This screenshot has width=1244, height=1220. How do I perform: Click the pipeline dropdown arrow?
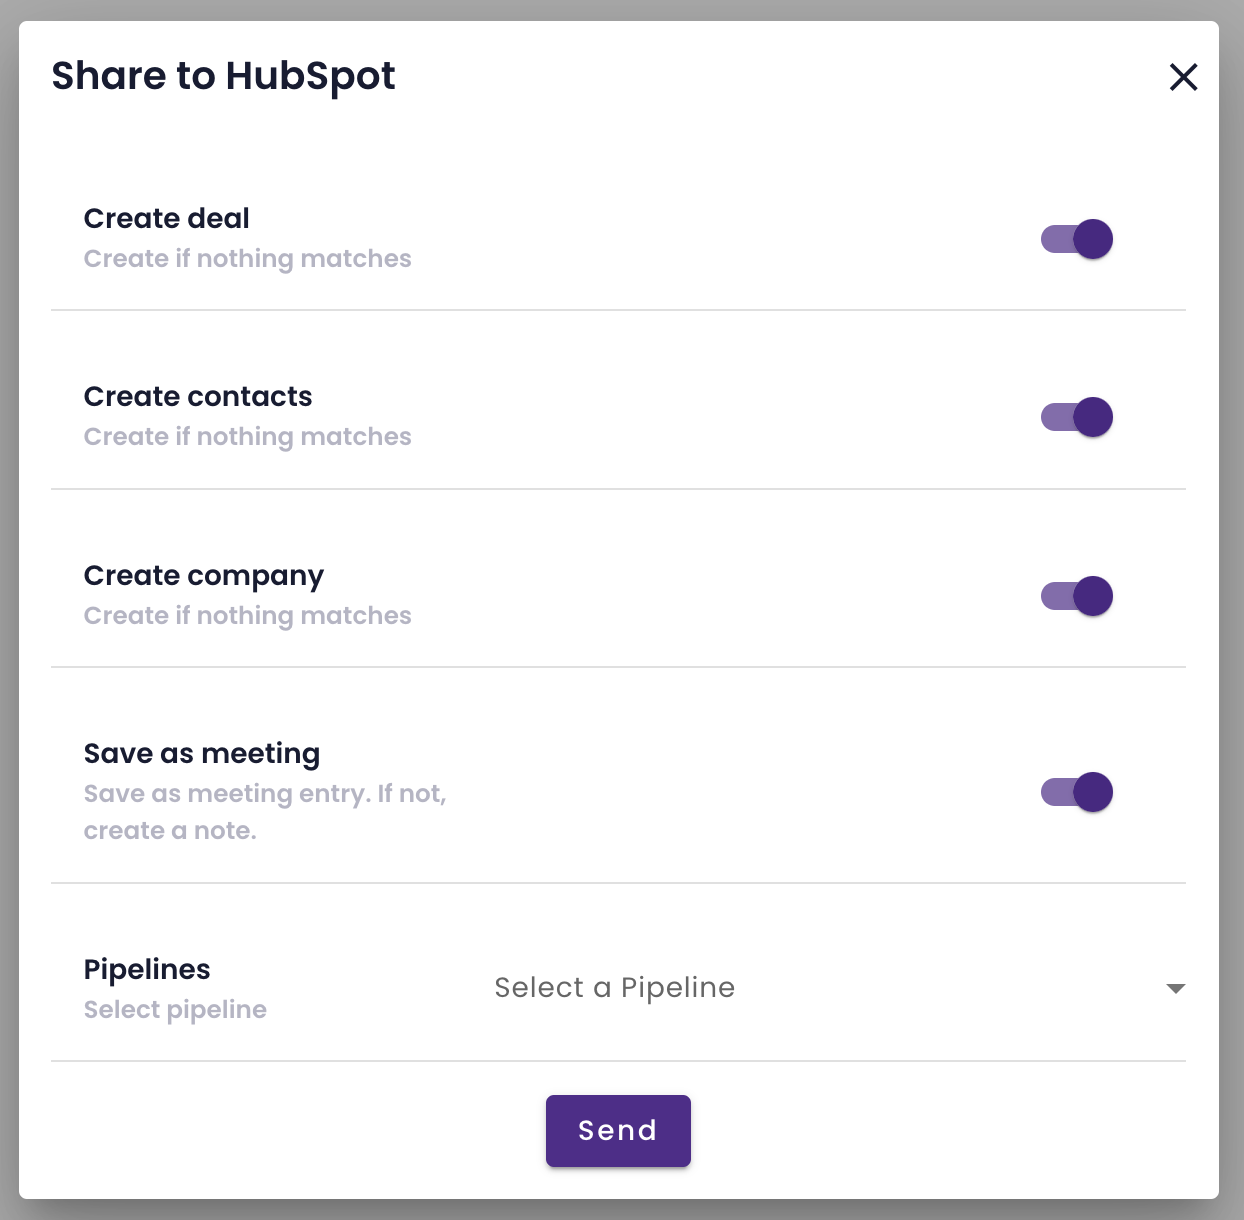1176,988
